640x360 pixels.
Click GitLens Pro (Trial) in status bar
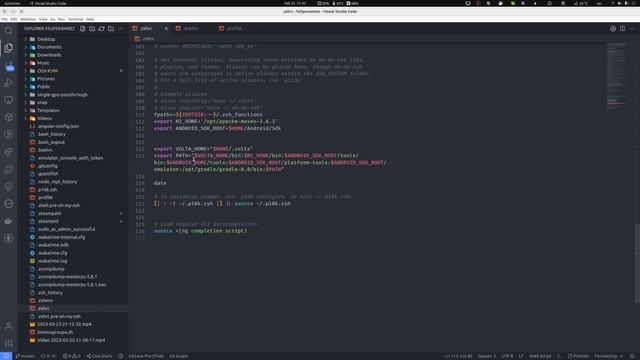pos(146,356)
